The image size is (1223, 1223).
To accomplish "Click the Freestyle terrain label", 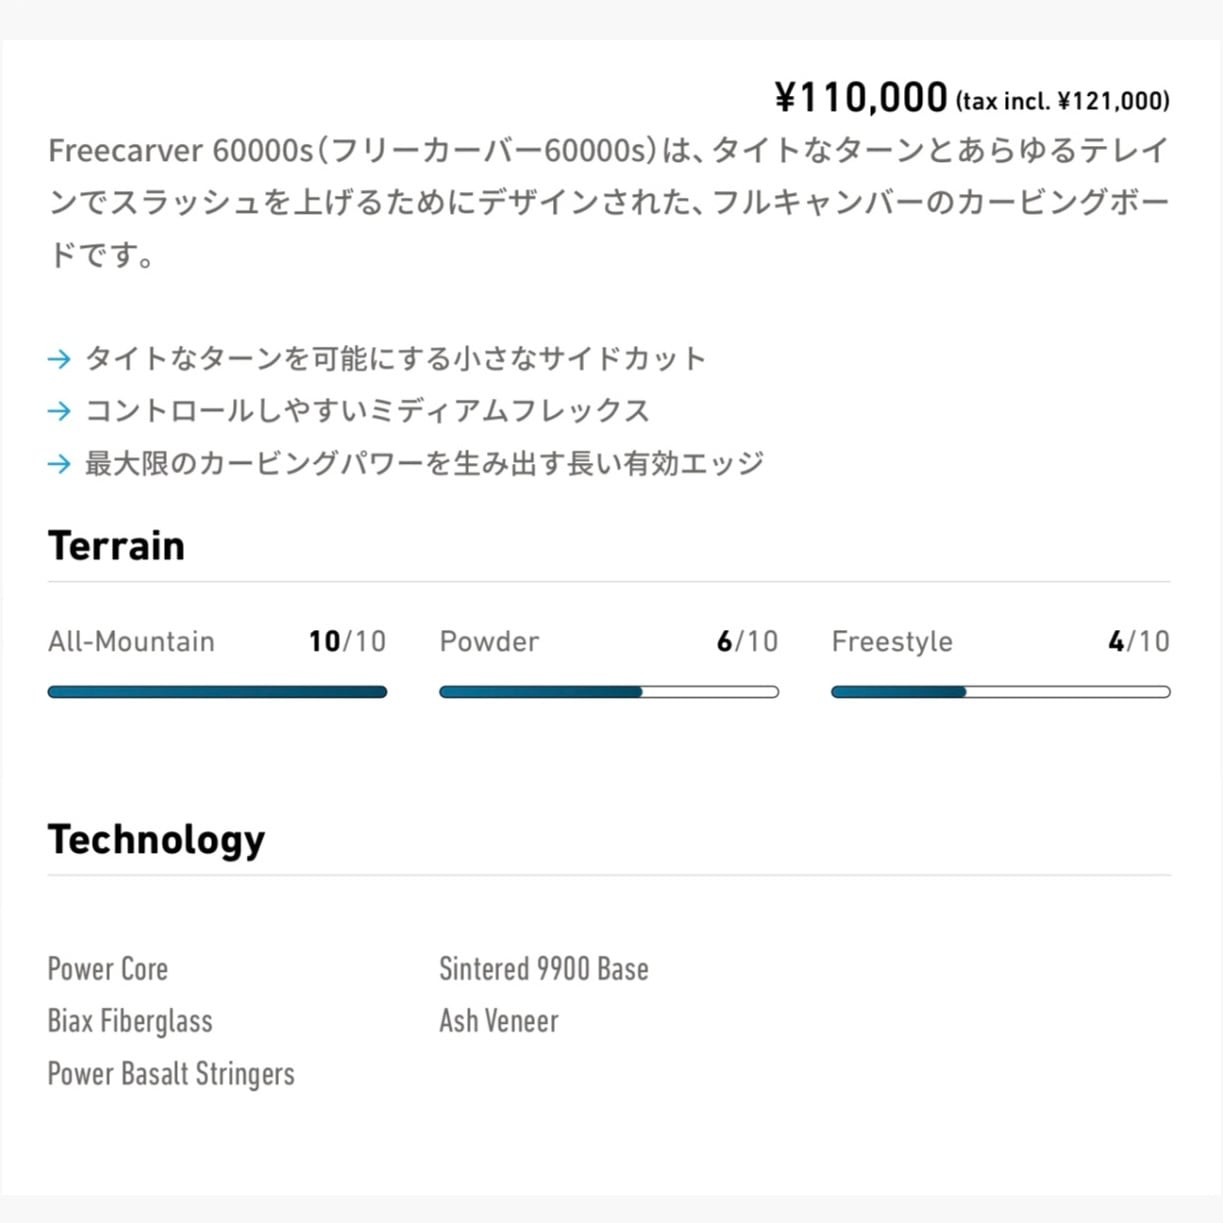I will tap(892, 641).
